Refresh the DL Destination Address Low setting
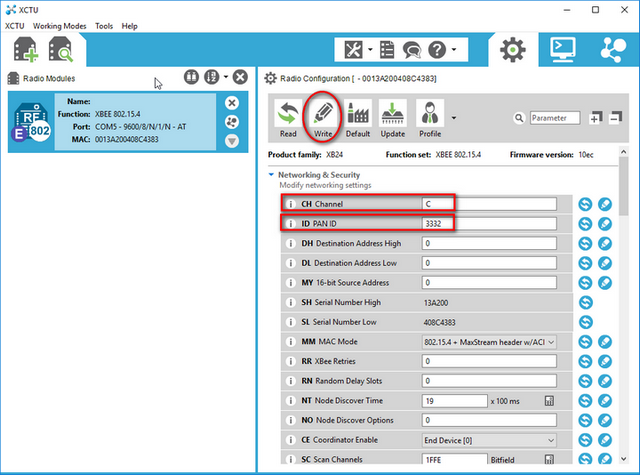640x475 pixels. click(585, 263)
